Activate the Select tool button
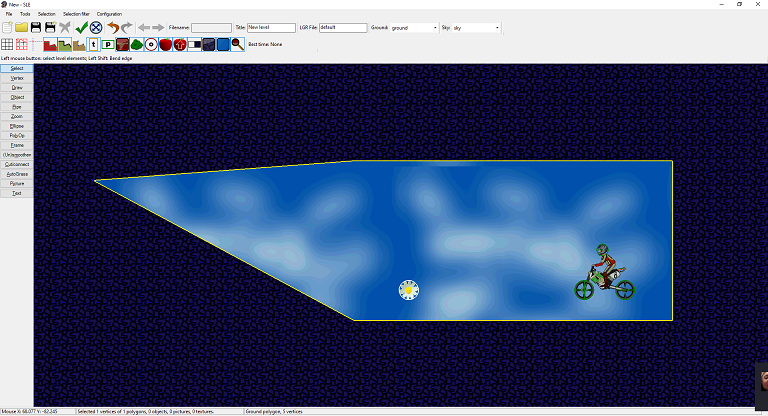This screenshot has width=768, height=416. coord(17,69)
